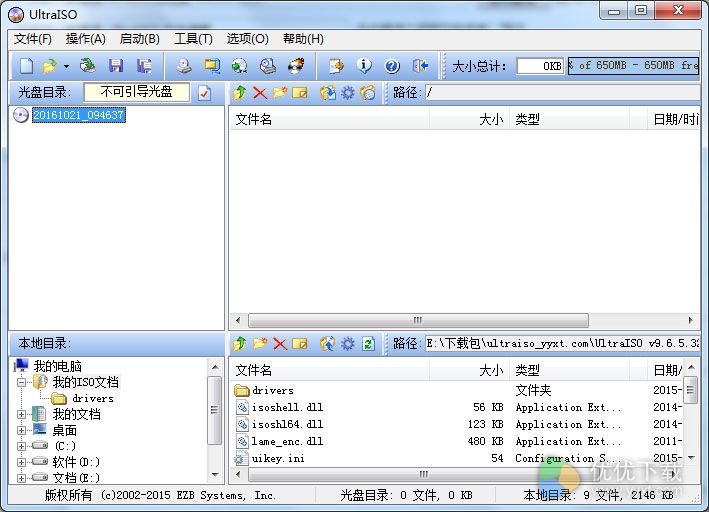
Task: Open an image file with the open-folder icon
Action: pyautogui.click(x=49, y=66)
